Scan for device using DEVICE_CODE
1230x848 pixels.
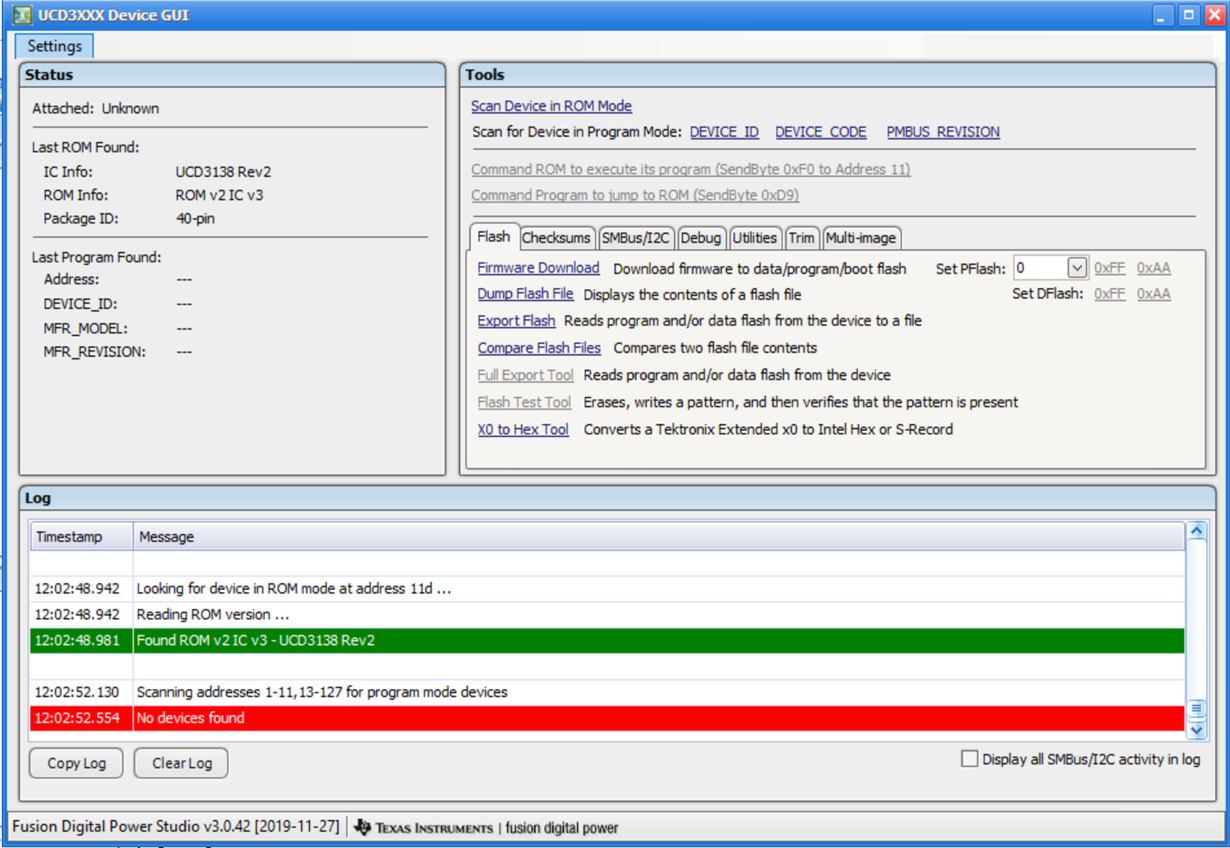tap(820, 132)
